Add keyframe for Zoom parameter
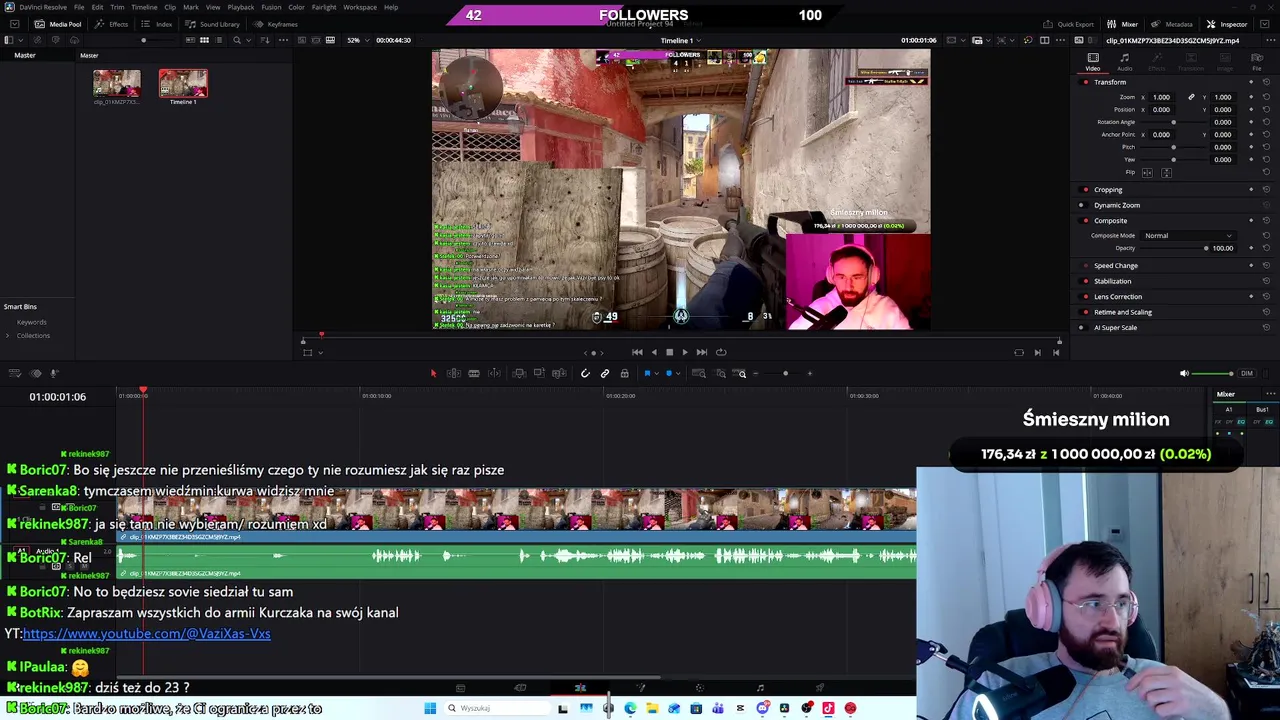This screenshot has width=1280, height=720. 1251,97
